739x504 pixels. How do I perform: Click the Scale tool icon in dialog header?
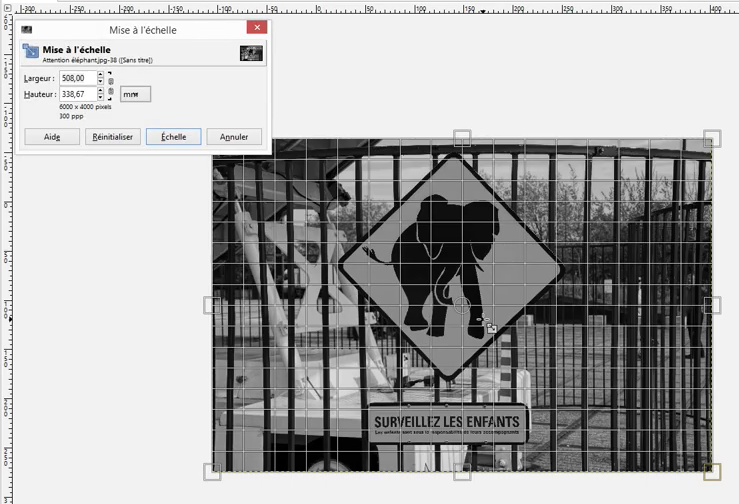tap(31, 52)
